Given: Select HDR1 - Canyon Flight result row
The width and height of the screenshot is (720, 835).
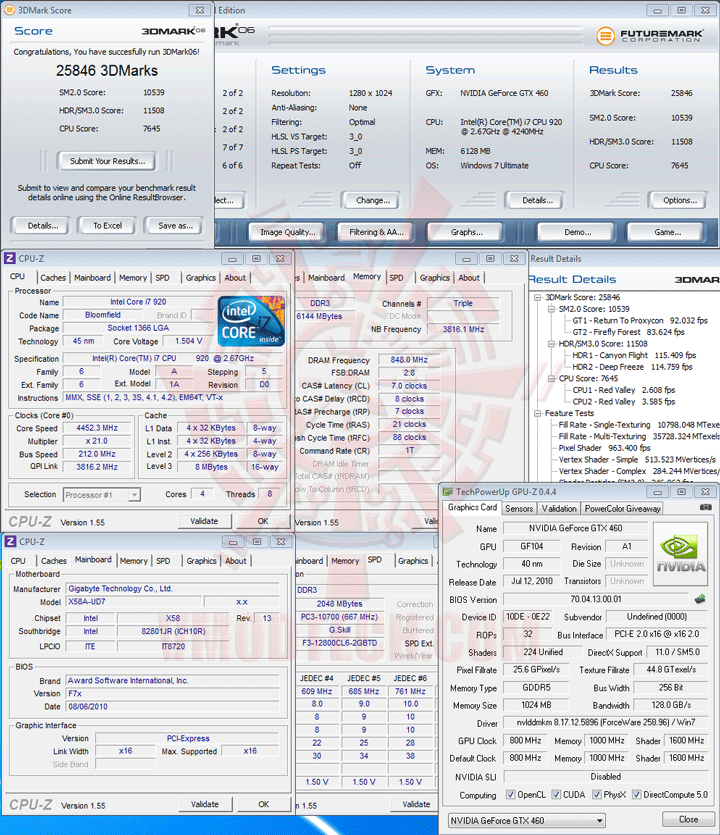Looking at the screenshot, I should point(634,355).
